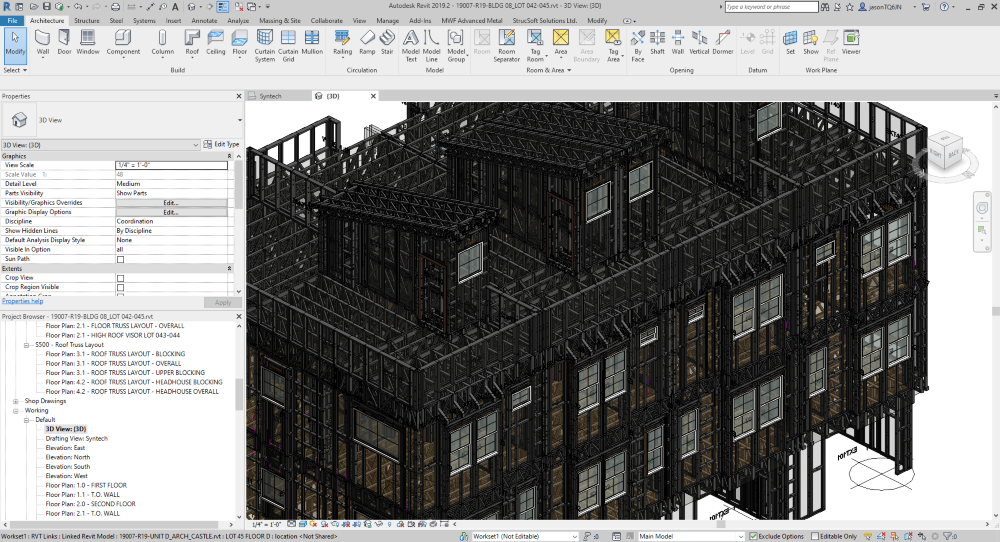Screen dimensions: 1000x542
Task: Open Elevation: North in Project Browser
Action: [67, 457]
